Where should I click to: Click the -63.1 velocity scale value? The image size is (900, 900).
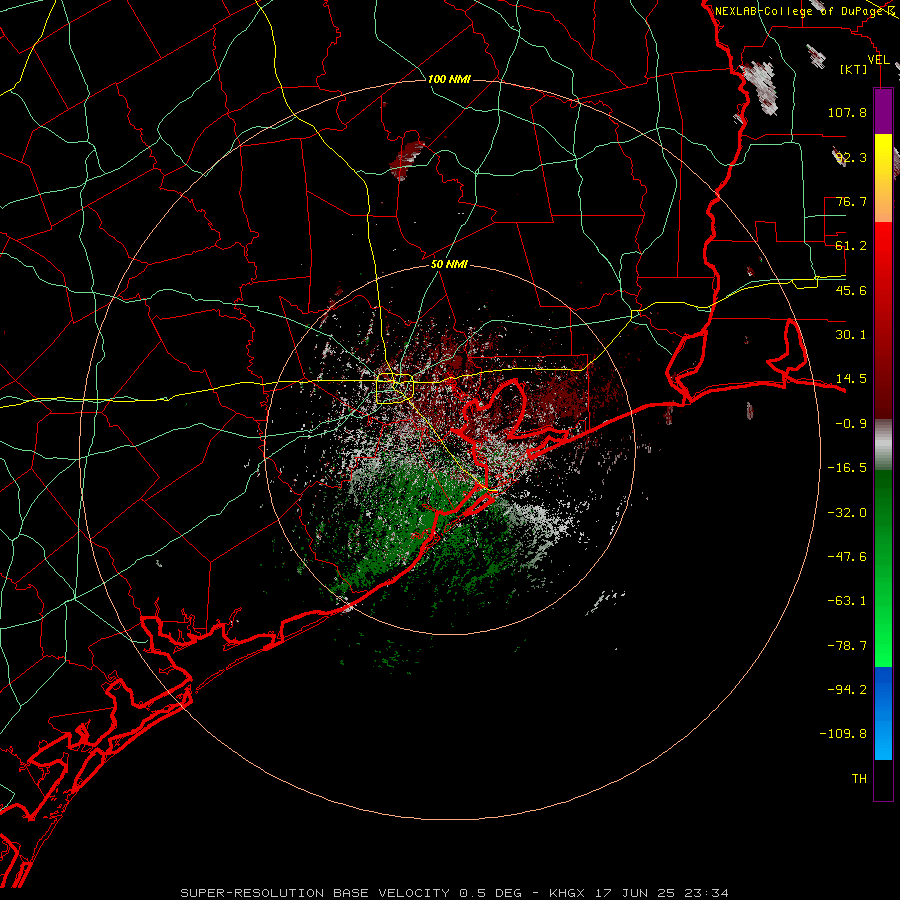pos(847,601)
